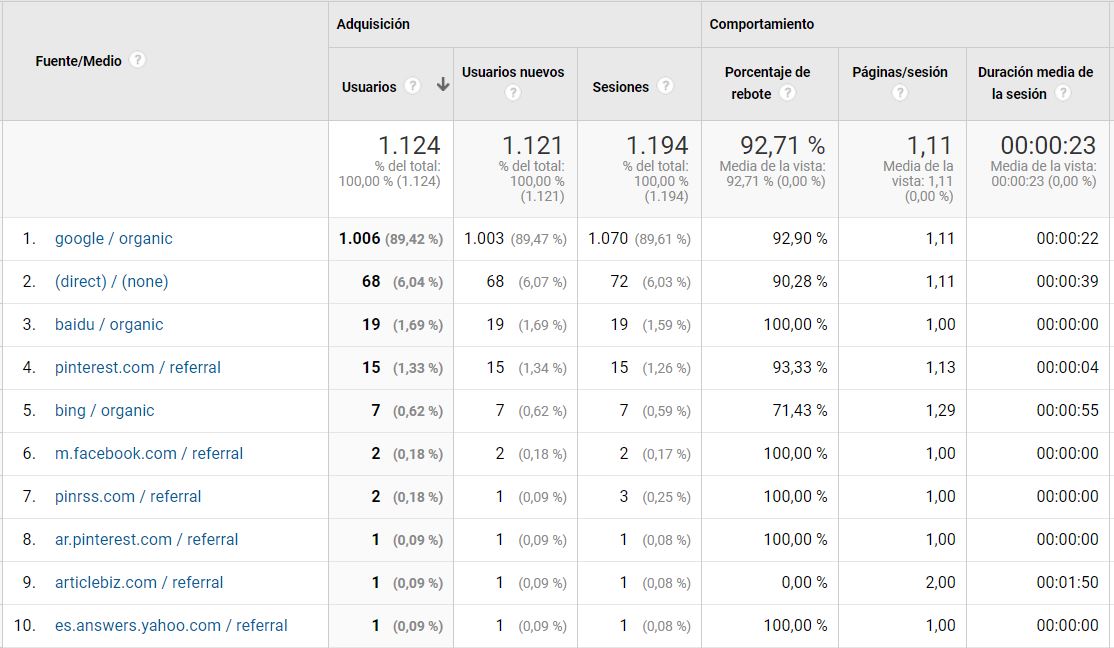Open baidu / organic source link
Image resolution: width=1114 pixels, height=648 pixels.
pyautogui.click(x=109, y=325)
